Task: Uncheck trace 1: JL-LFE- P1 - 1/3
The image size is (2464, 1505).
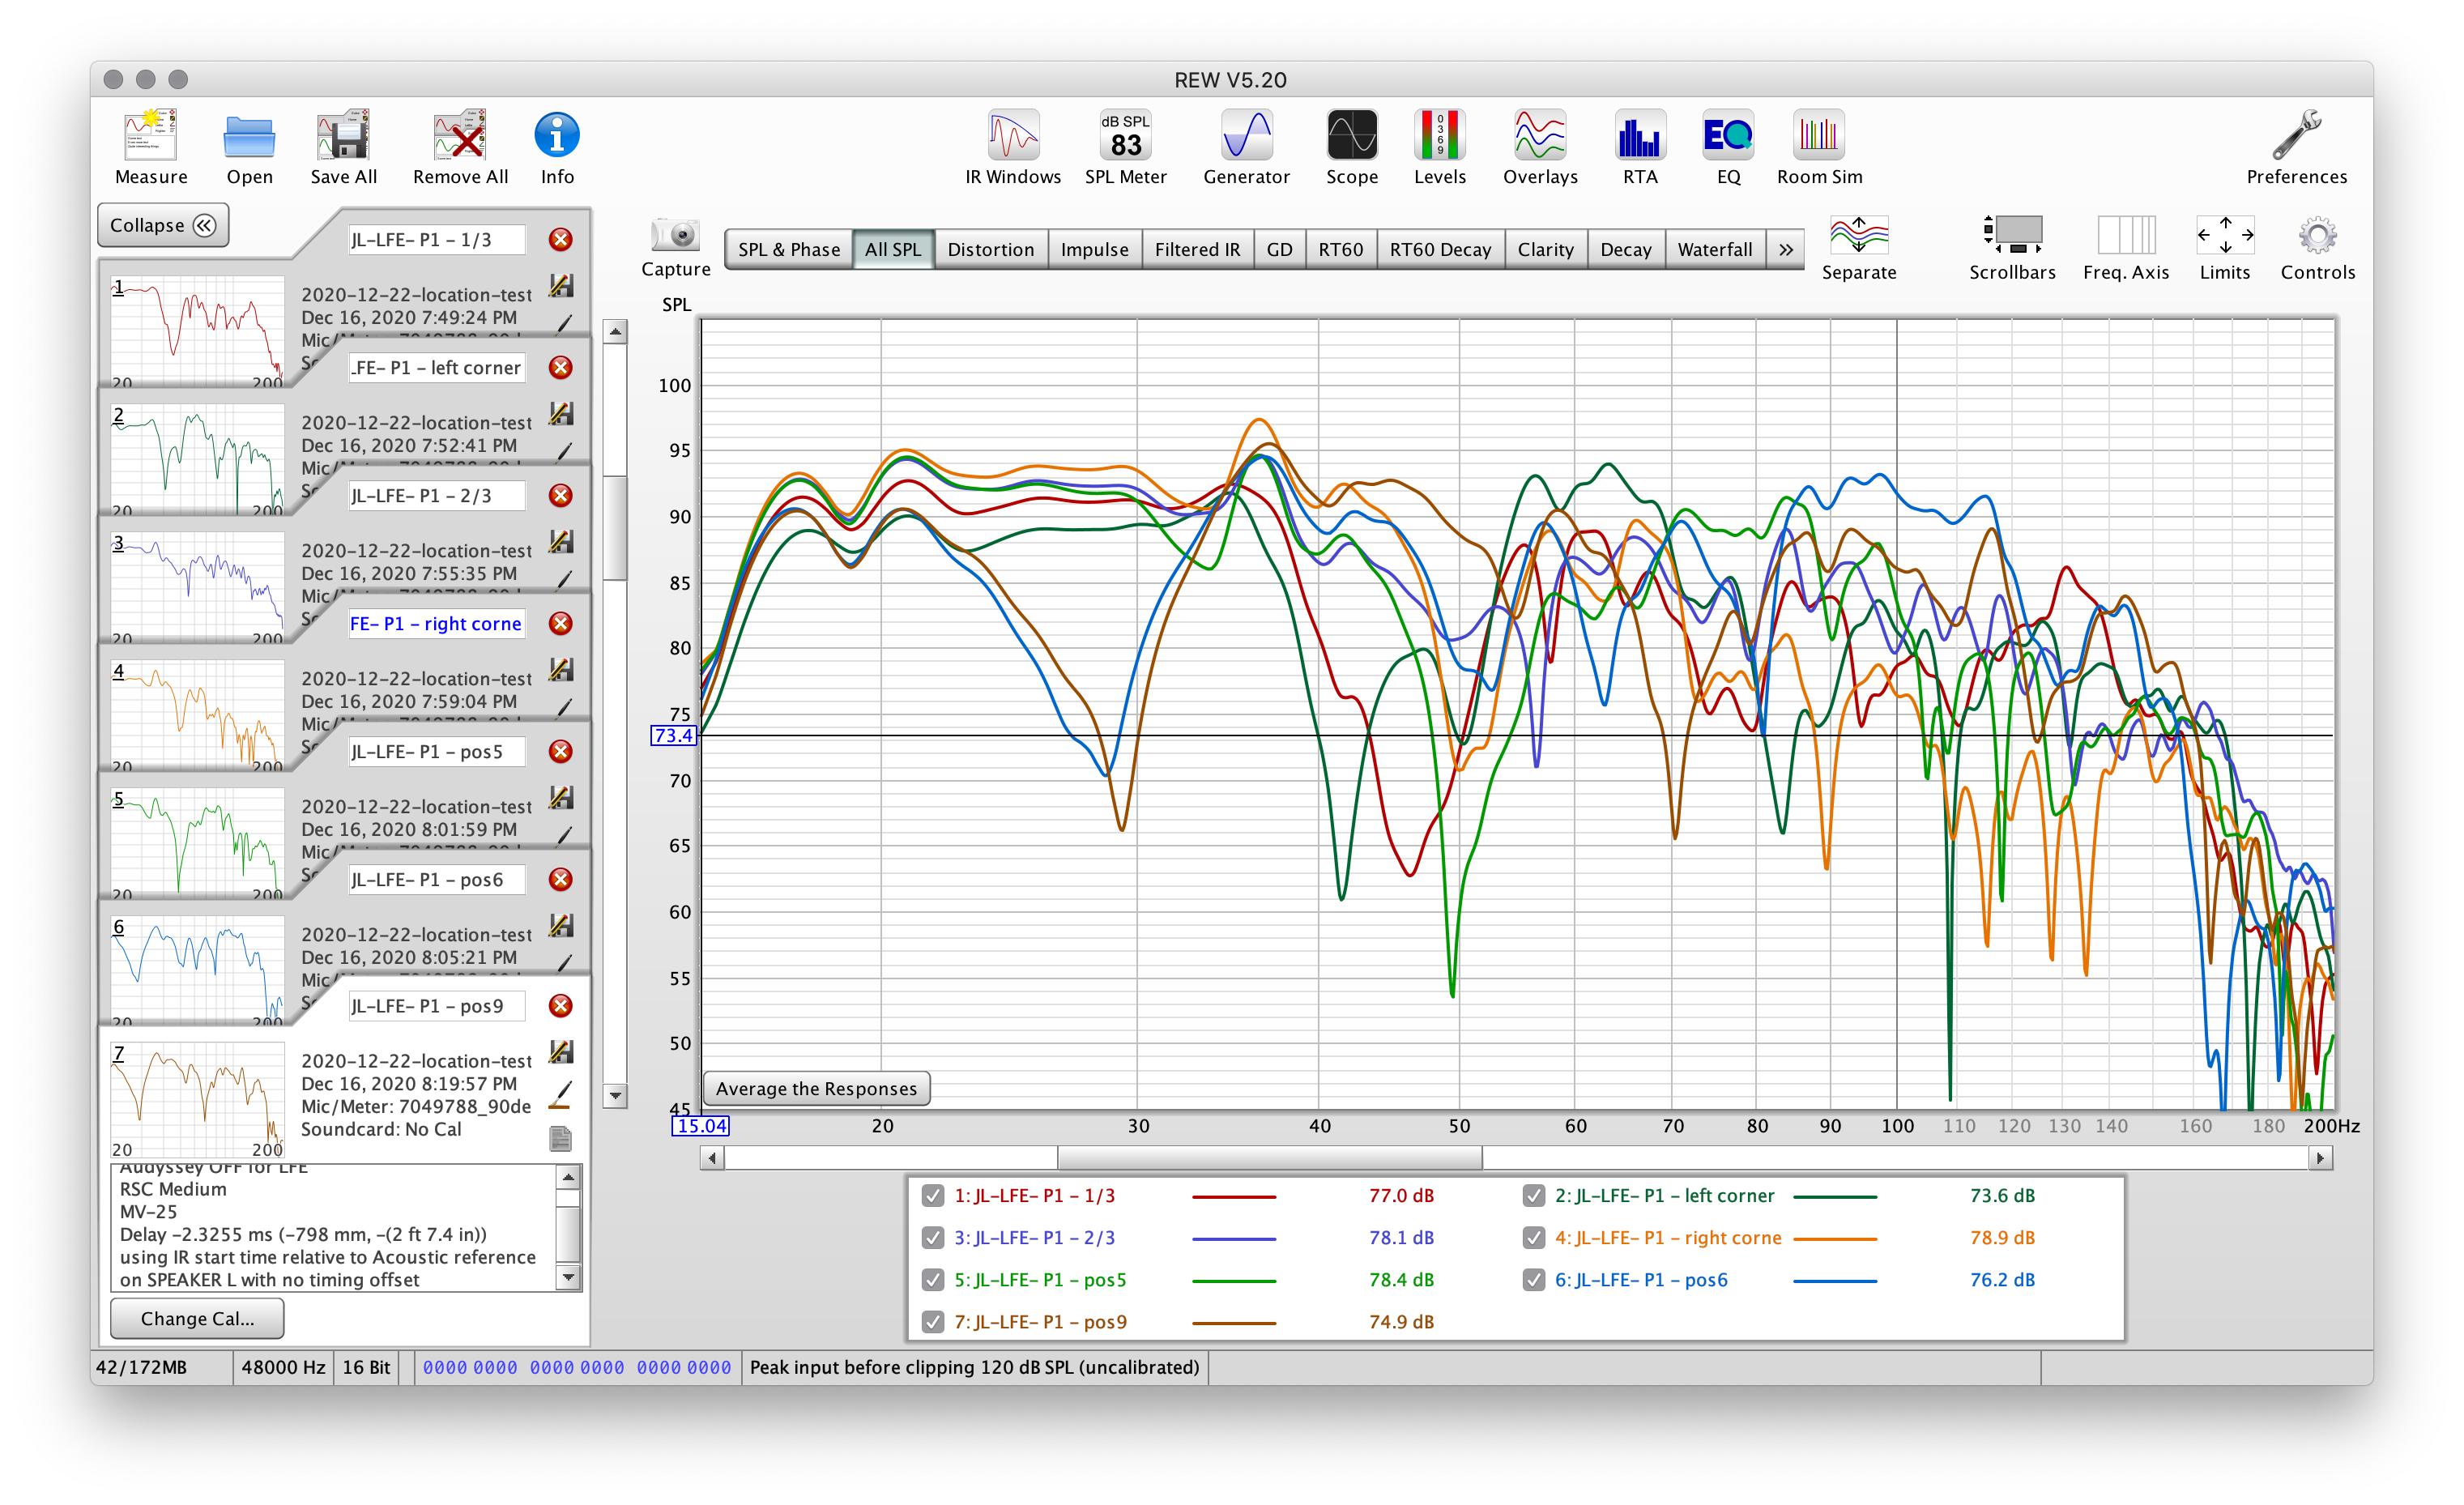Action: point(933,1196)
